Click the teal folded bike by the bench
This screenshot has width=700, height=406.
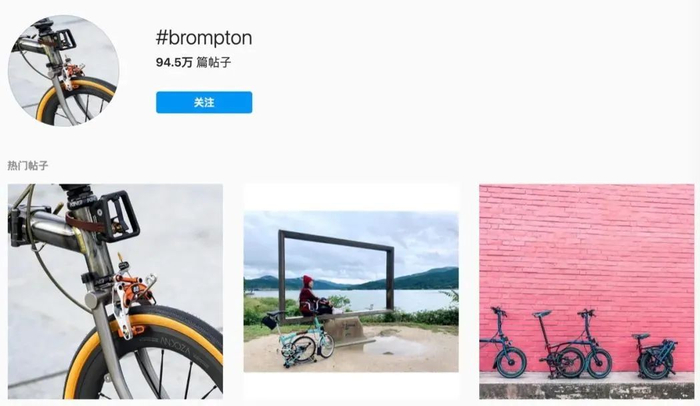pyautogui.click(x=308, y=342)
